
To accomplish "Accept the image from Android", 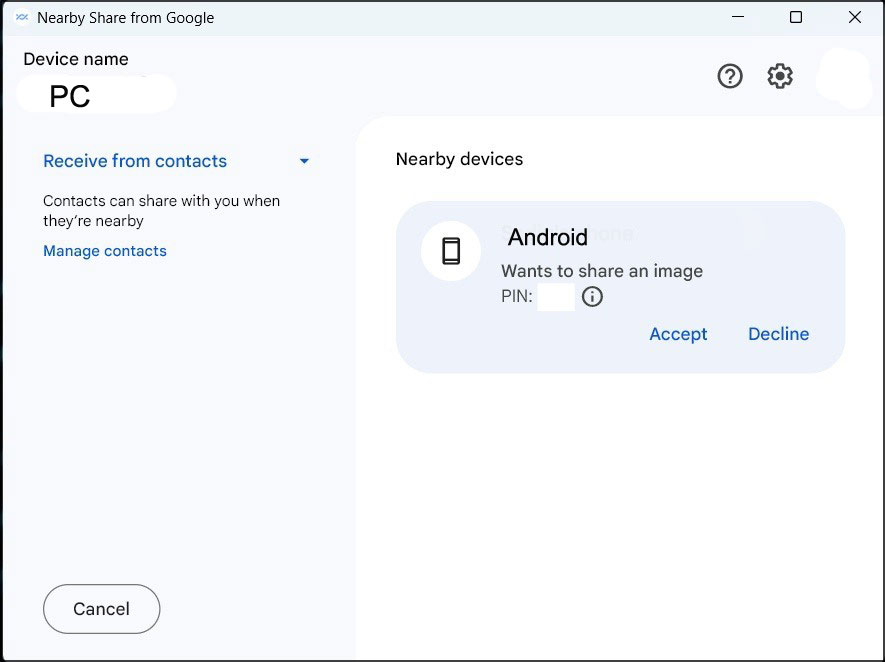I will [x=678, y=334].
